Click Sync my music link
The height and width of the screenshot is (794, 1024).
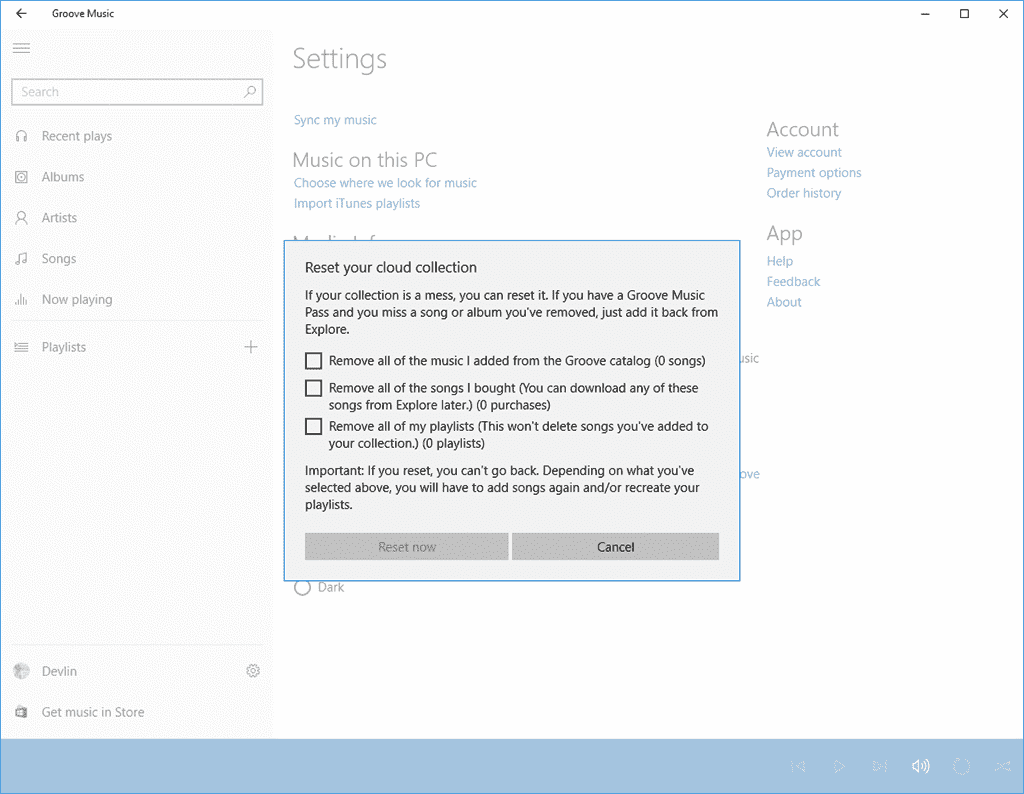(335, 120)
